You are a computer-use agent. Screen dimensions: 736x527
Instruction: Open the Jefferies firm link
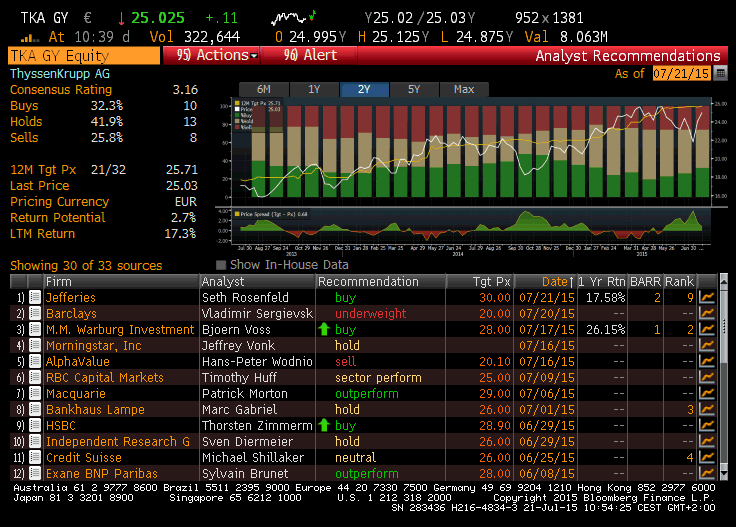[70, 298]
